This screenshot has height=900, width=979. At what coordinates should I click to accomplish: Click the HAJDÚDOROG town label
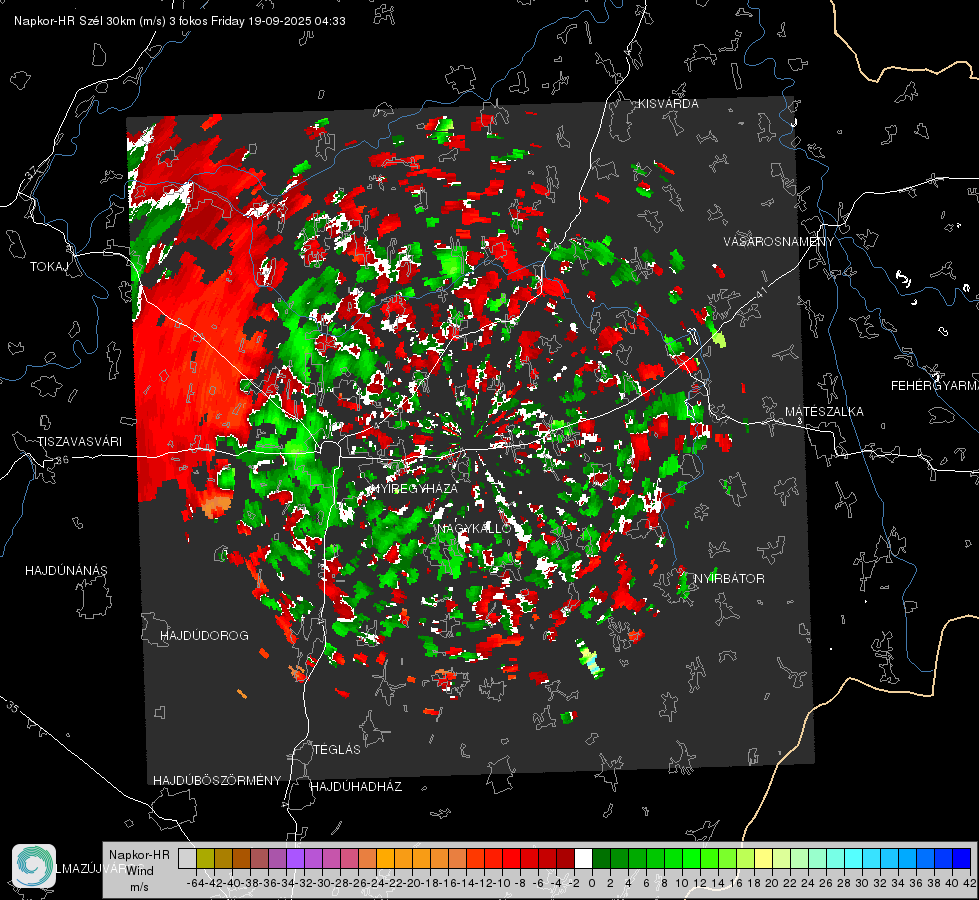[x=204, y=635]
